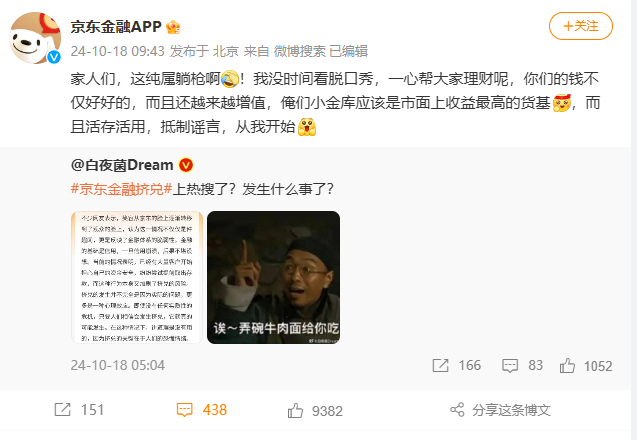Click the post timestamp 24-10-18 09:43

(x=118, y=51)
